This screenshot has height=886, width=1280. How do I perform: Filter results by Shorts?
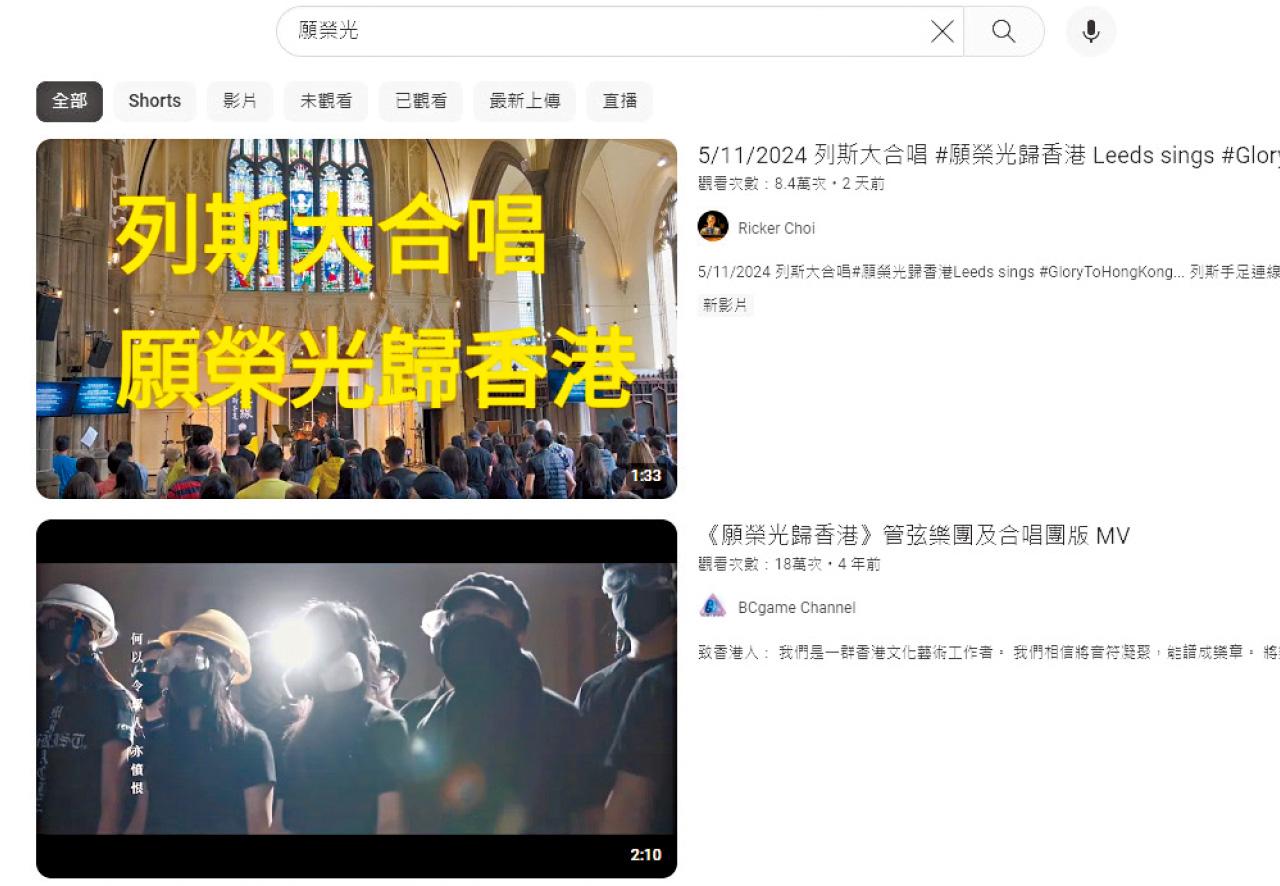154,101
